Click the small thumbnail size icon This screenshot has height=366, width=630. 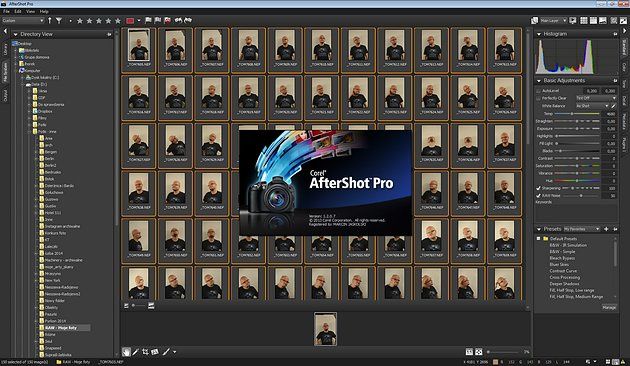point(127,306)
